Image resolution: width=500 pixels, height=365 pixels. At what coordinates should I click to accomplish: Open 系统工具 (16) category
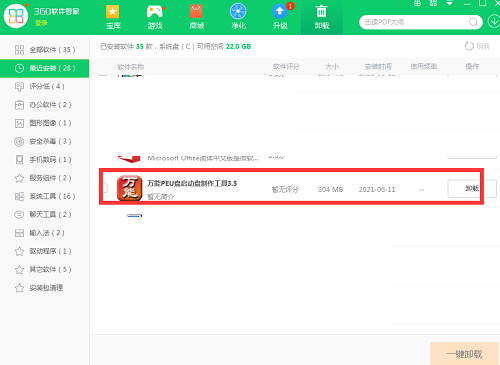pos(45,196)
